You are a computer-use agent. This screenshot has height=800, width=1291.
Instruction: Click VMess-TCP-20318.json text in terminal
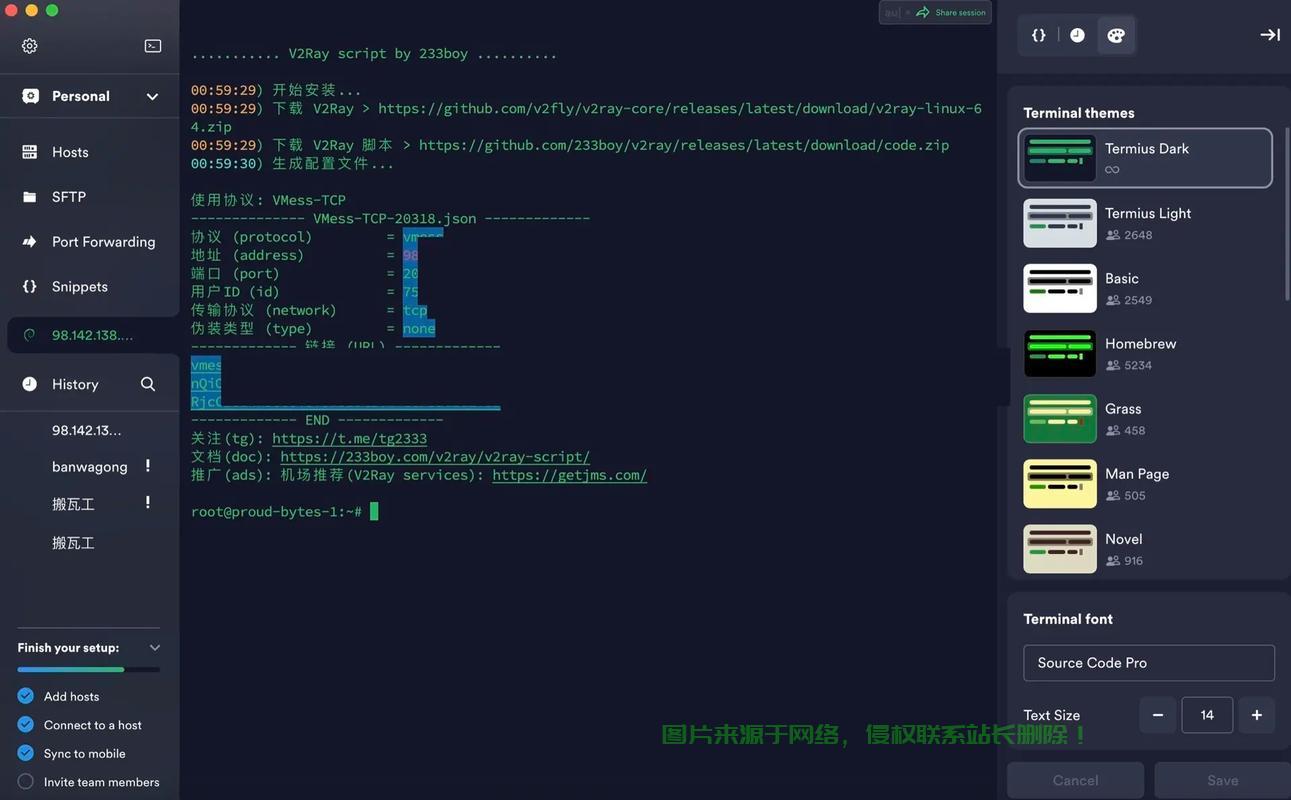tap(394, 218)
